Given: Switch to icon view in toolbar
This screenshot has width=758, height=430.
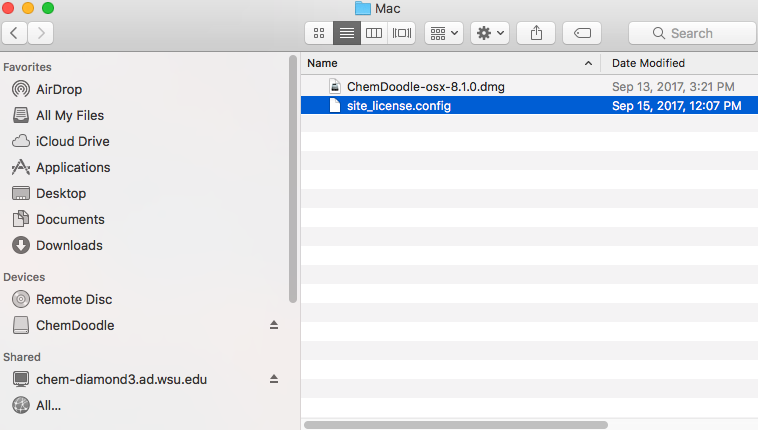Looking at the screenshot, I should point(319,33).
